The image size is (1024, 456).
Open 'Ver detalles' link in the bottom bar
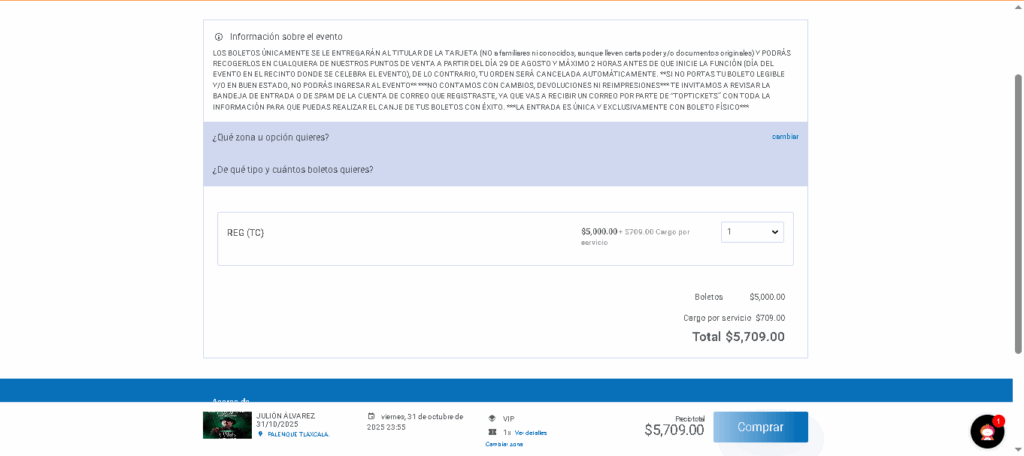pos(531,433)
